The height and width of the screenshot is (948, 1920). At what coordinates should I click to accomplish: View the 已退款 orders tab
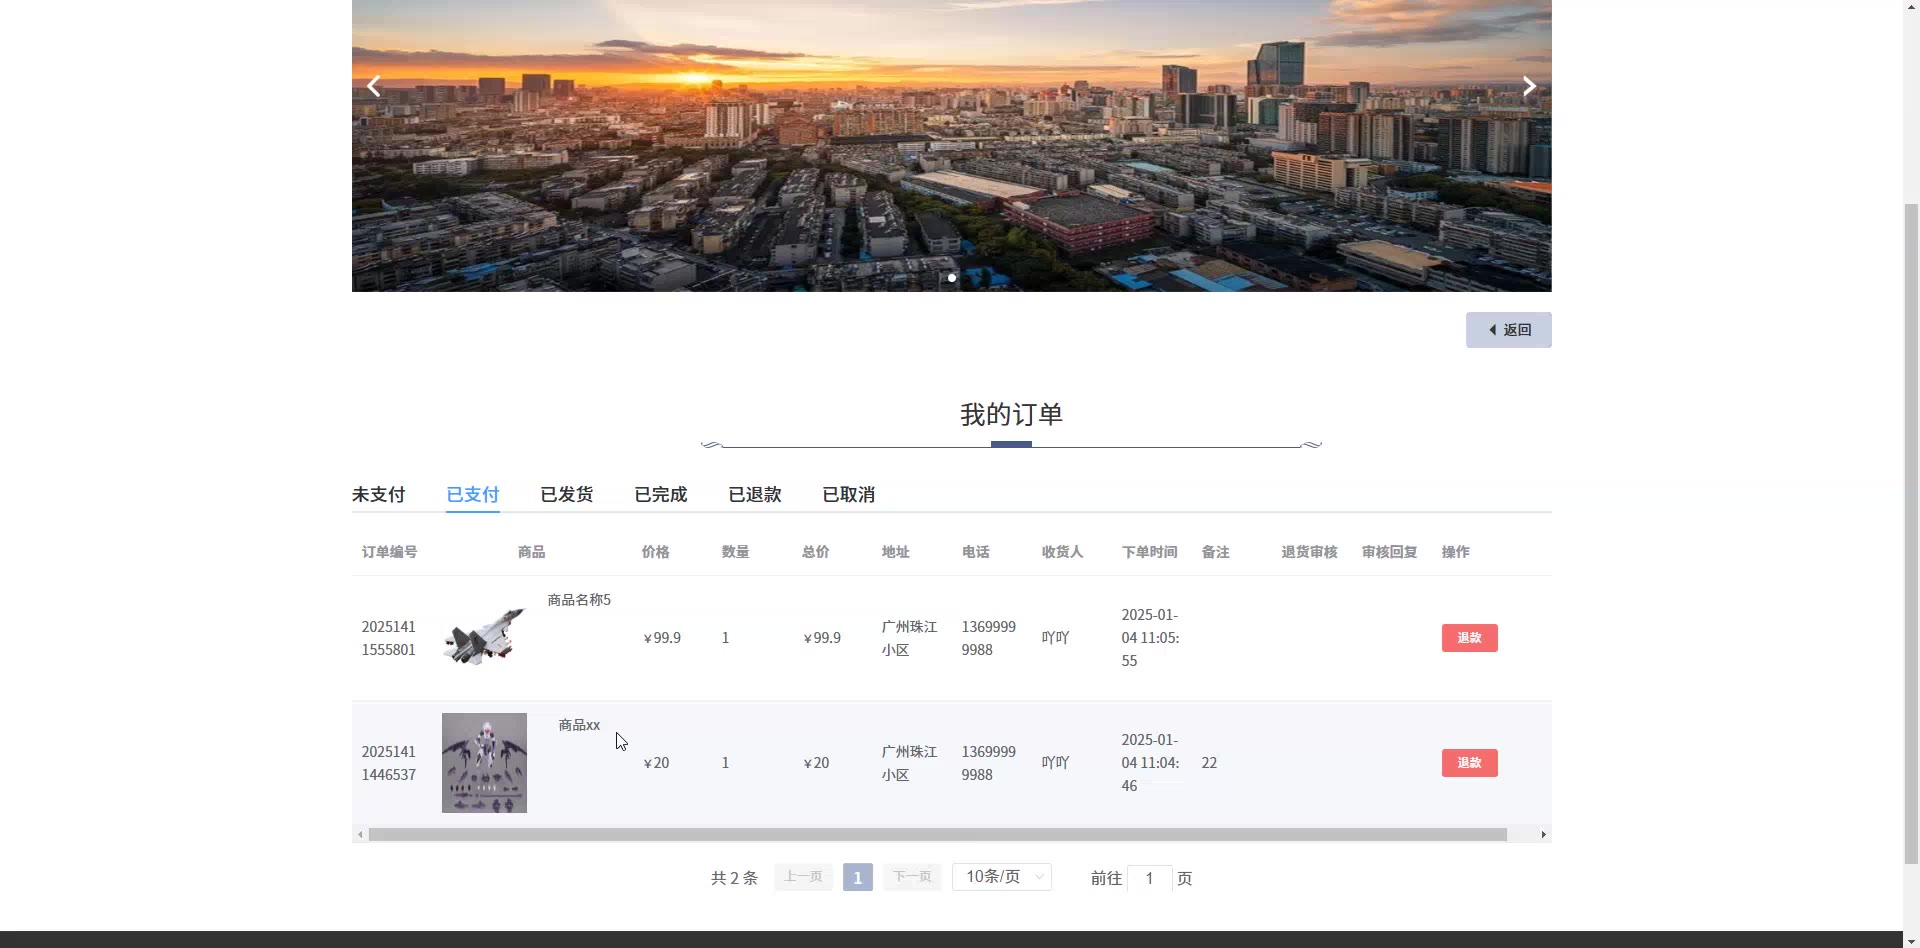754,494
